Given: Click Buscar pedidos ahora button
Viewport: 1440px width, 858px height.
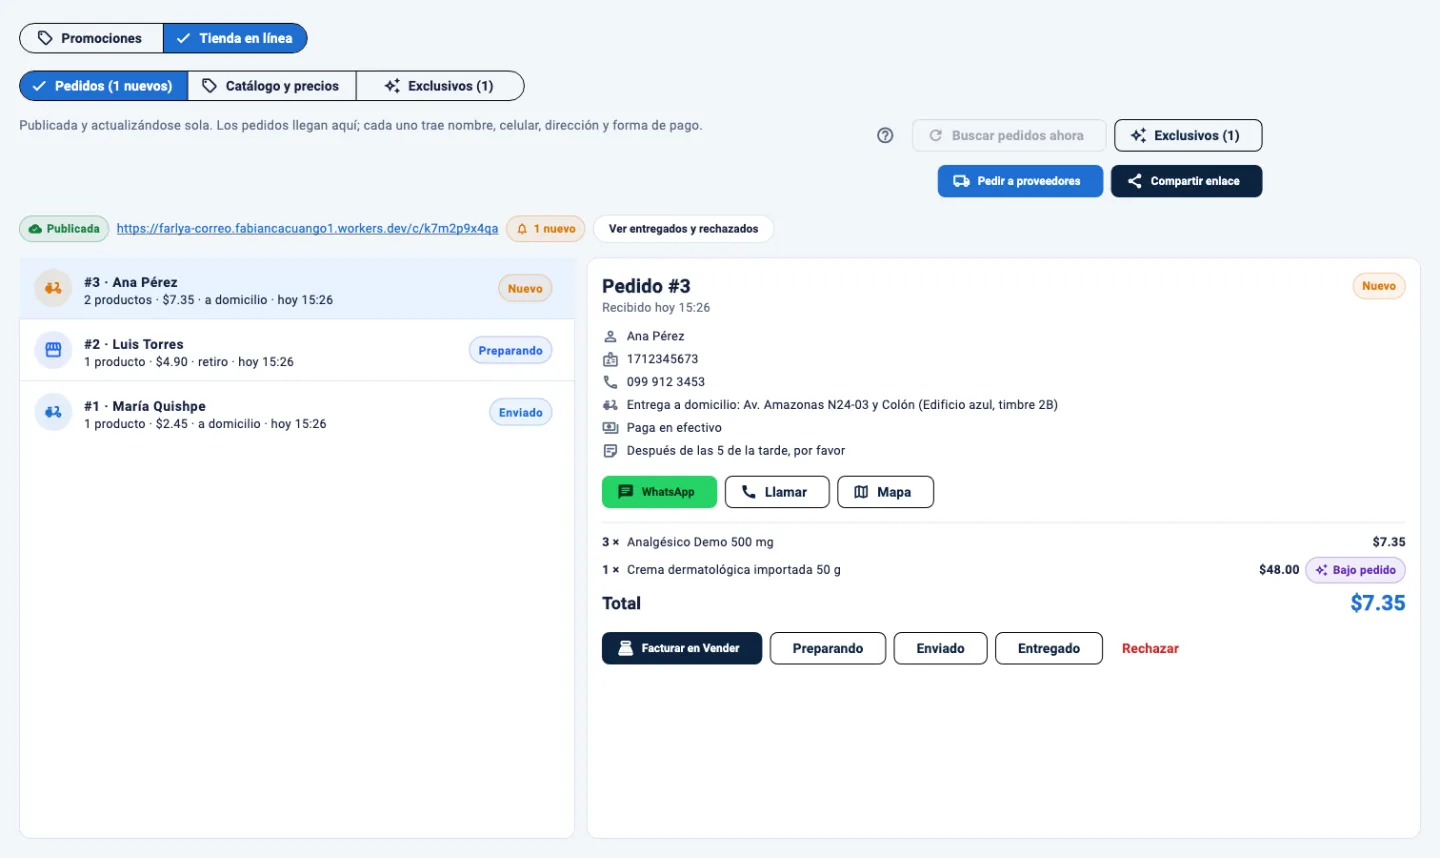Looking at the screenshot, I should pos(1008,135).
